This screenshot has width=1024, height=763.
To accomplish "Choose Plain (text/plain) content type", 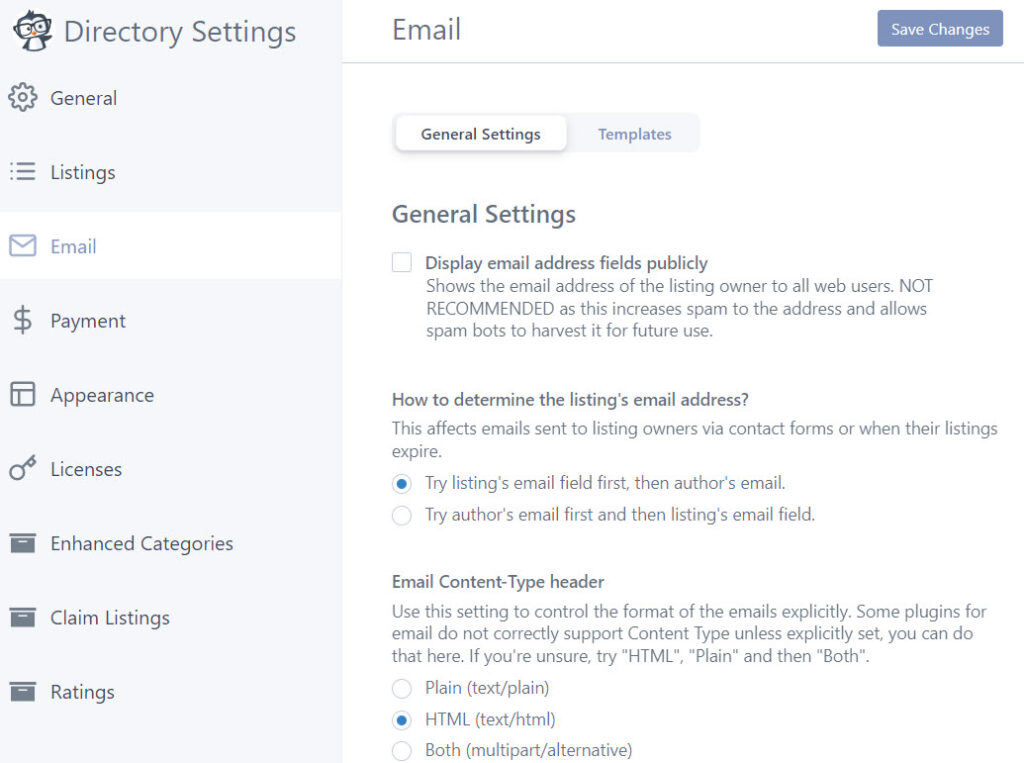I will (x=402, y=688).
